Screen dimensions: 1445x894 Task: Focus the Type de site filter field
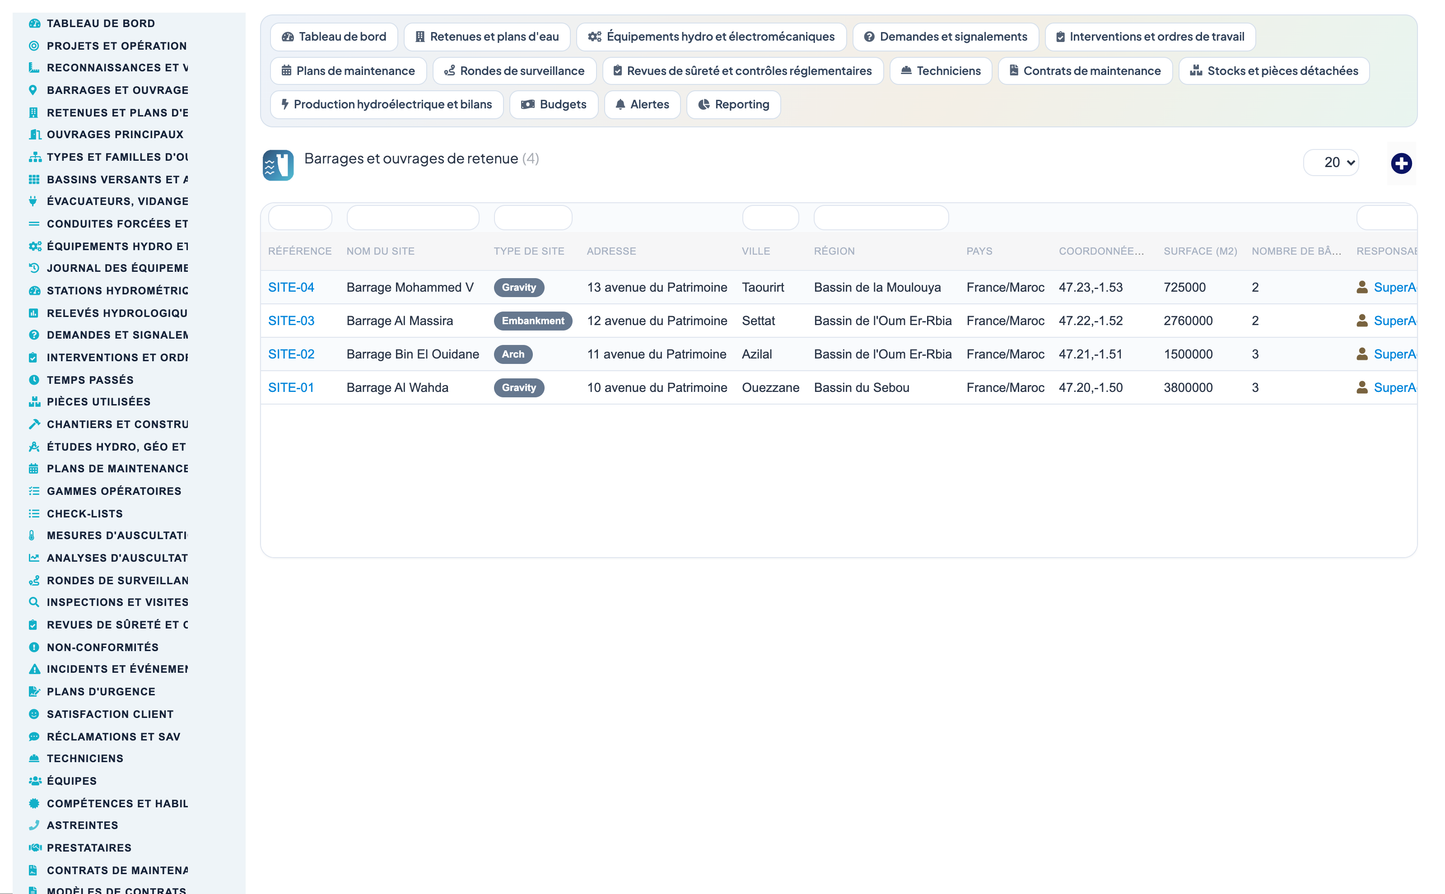click(x=533, y=218)
